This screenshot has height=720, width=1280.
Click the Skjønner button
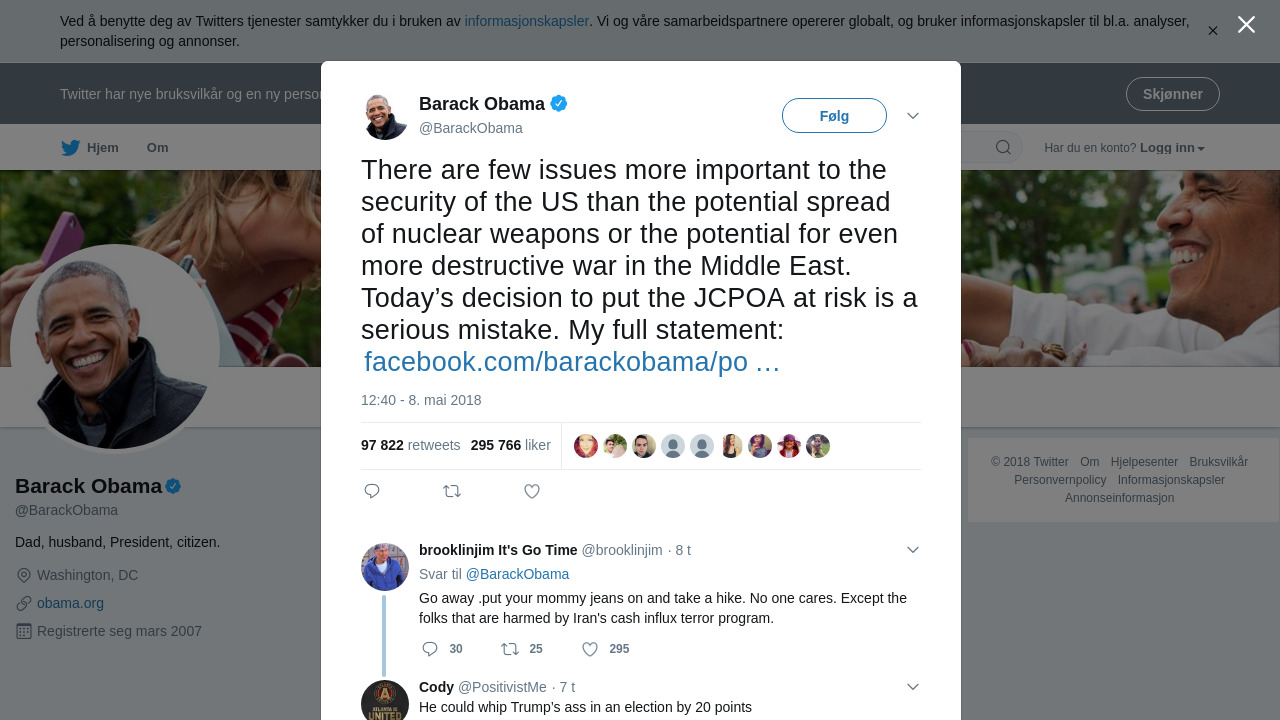point(1172,94)
